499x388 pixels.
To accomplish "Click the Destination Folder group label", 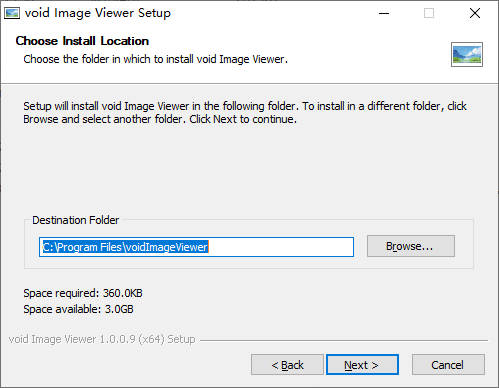I will (x=76, y=220).
